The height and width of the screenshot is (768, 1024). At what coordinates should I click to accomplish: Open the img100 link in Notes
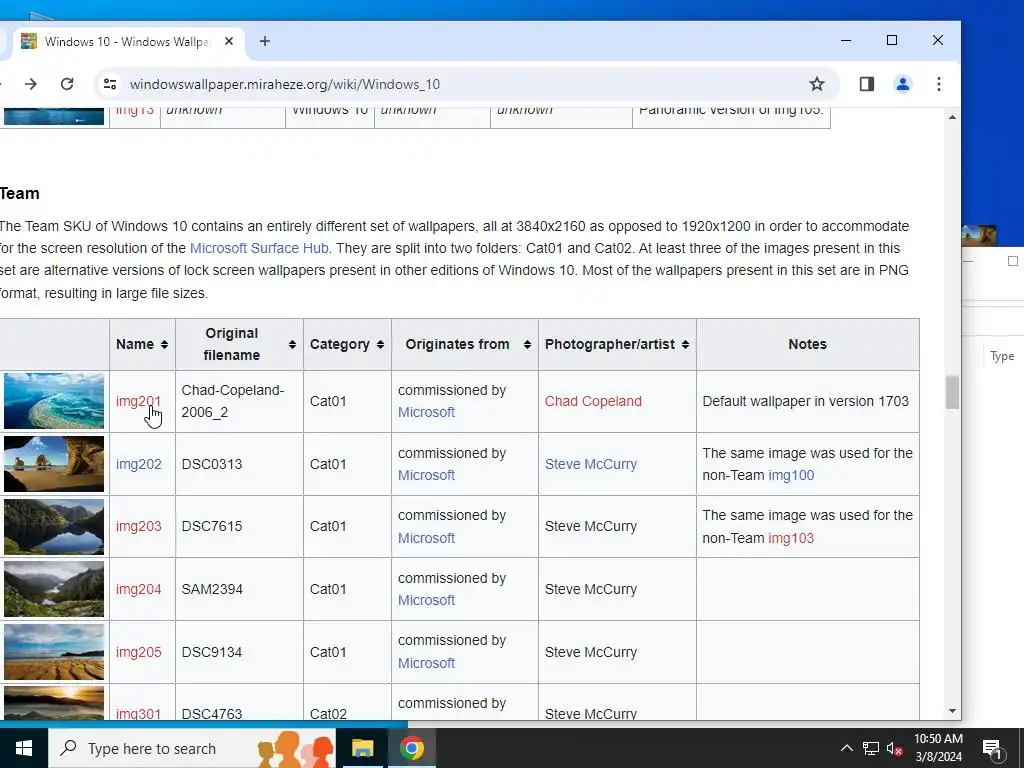pos(791,475)
